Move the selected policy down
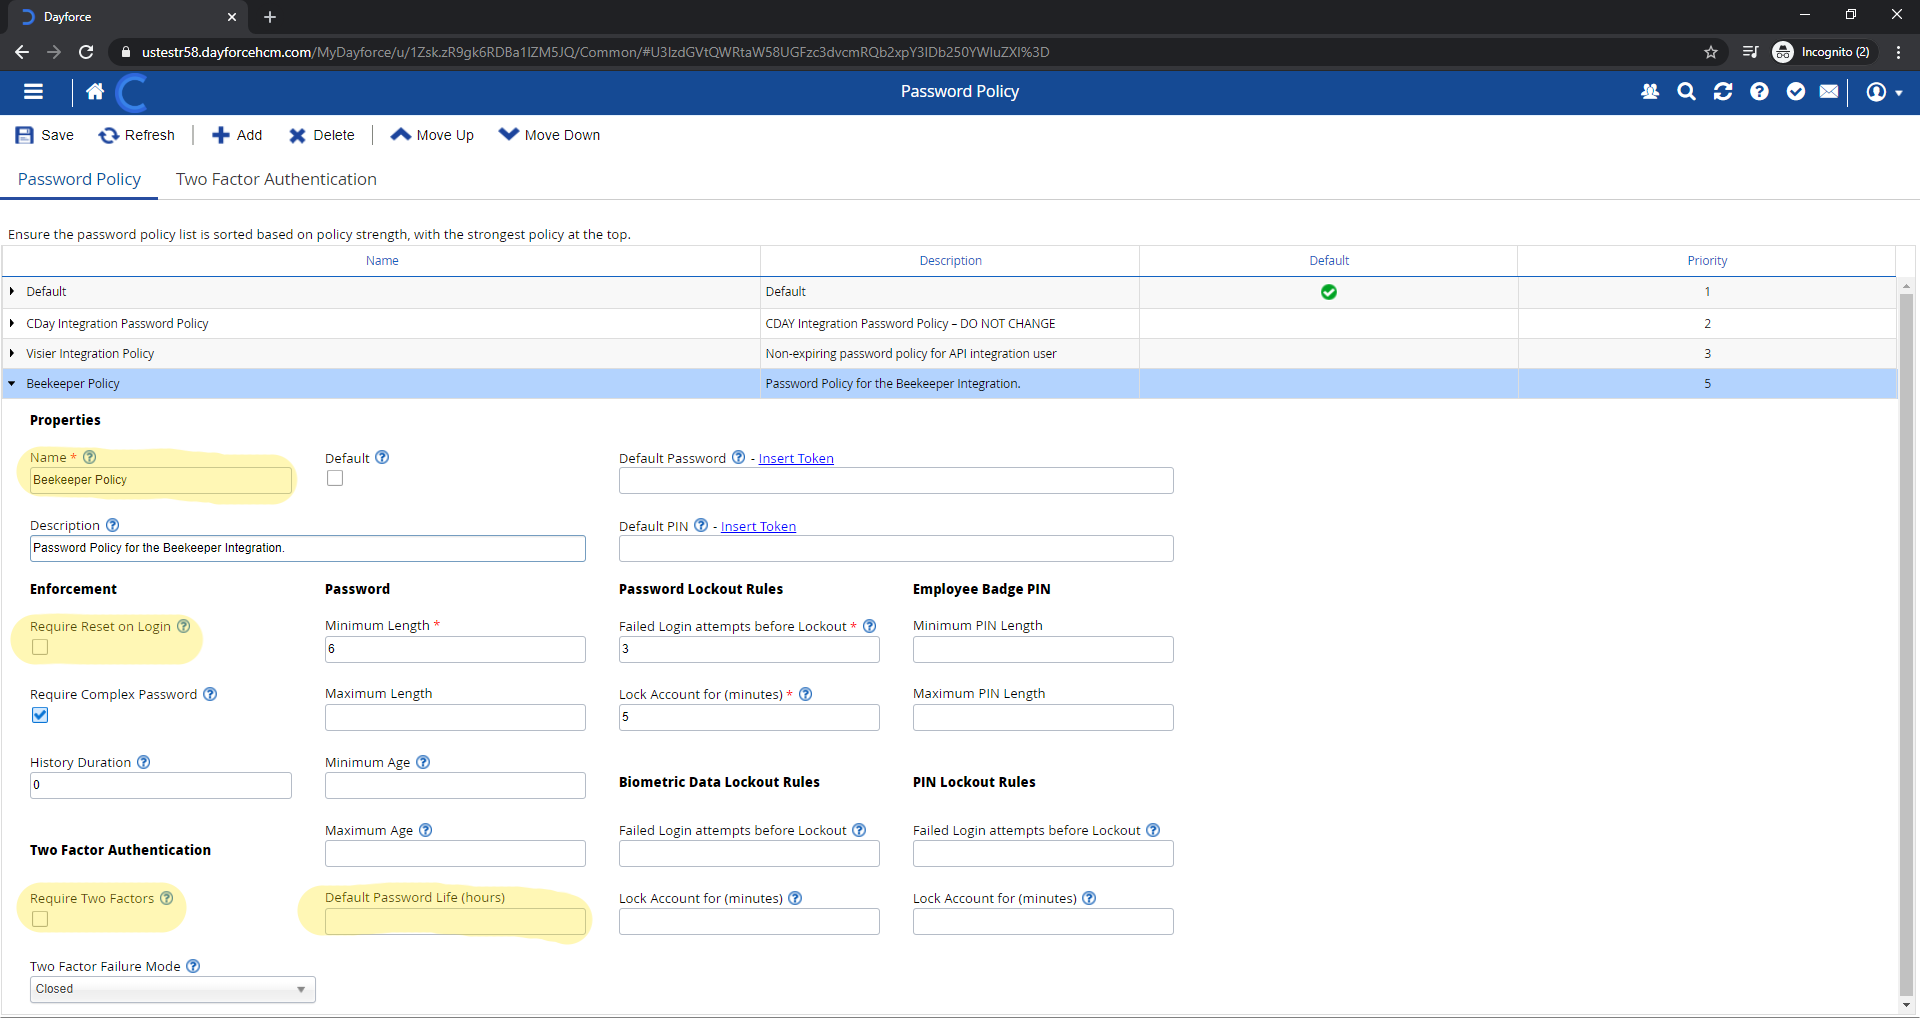 (x=549, y=135)
